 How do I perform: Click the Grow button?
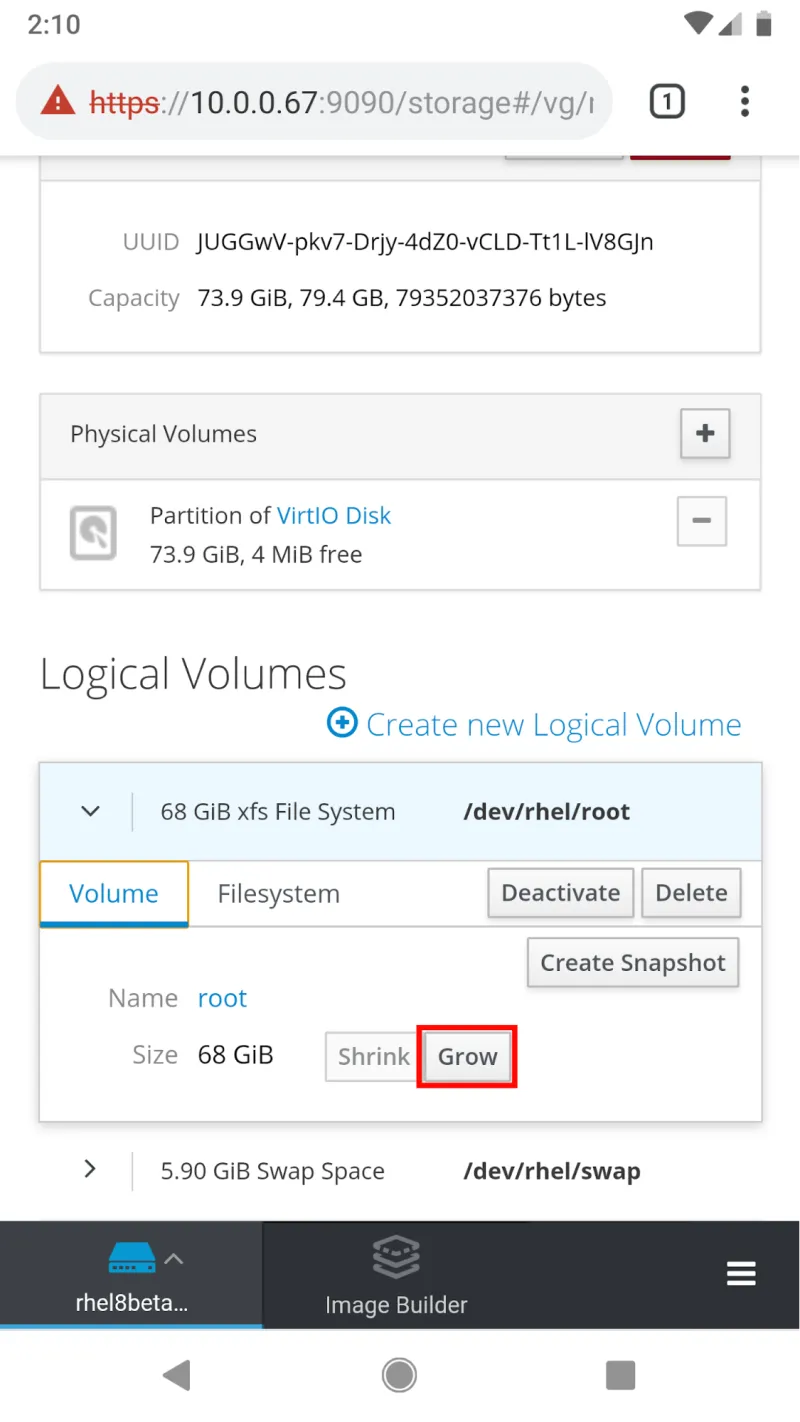click(x=467, y=1056)
